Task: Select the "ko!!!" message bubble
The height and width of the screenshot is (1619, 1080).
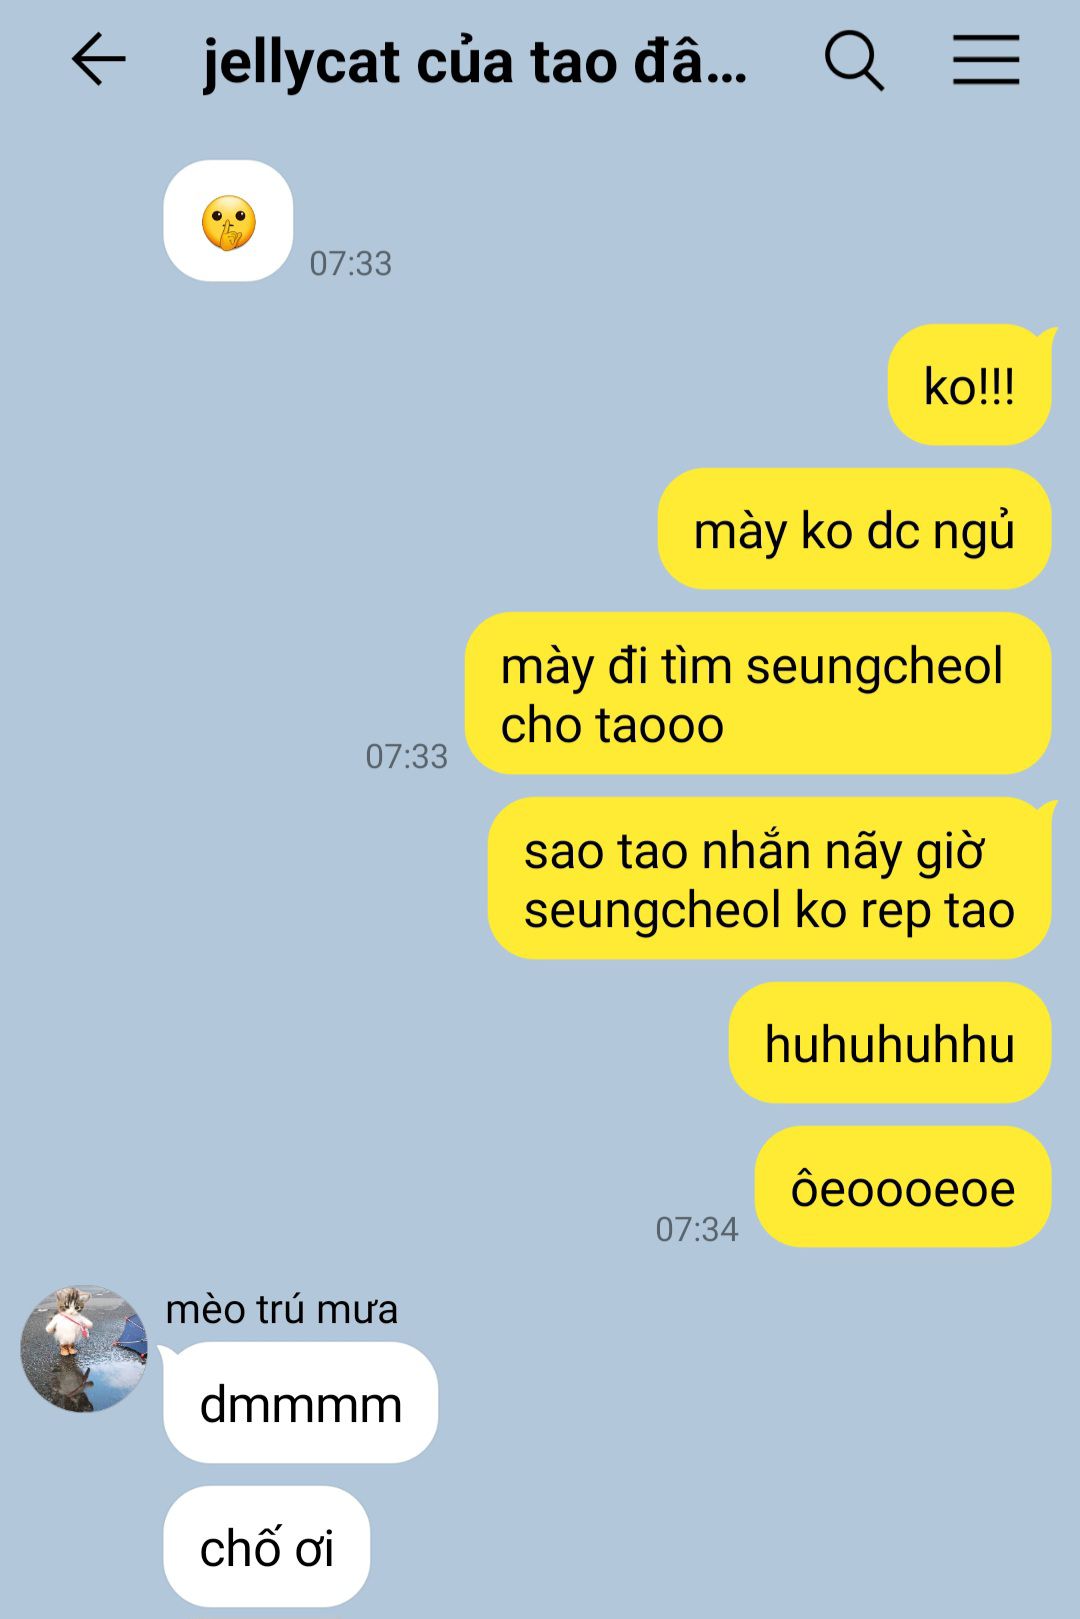Action: [x=969, y=385]
